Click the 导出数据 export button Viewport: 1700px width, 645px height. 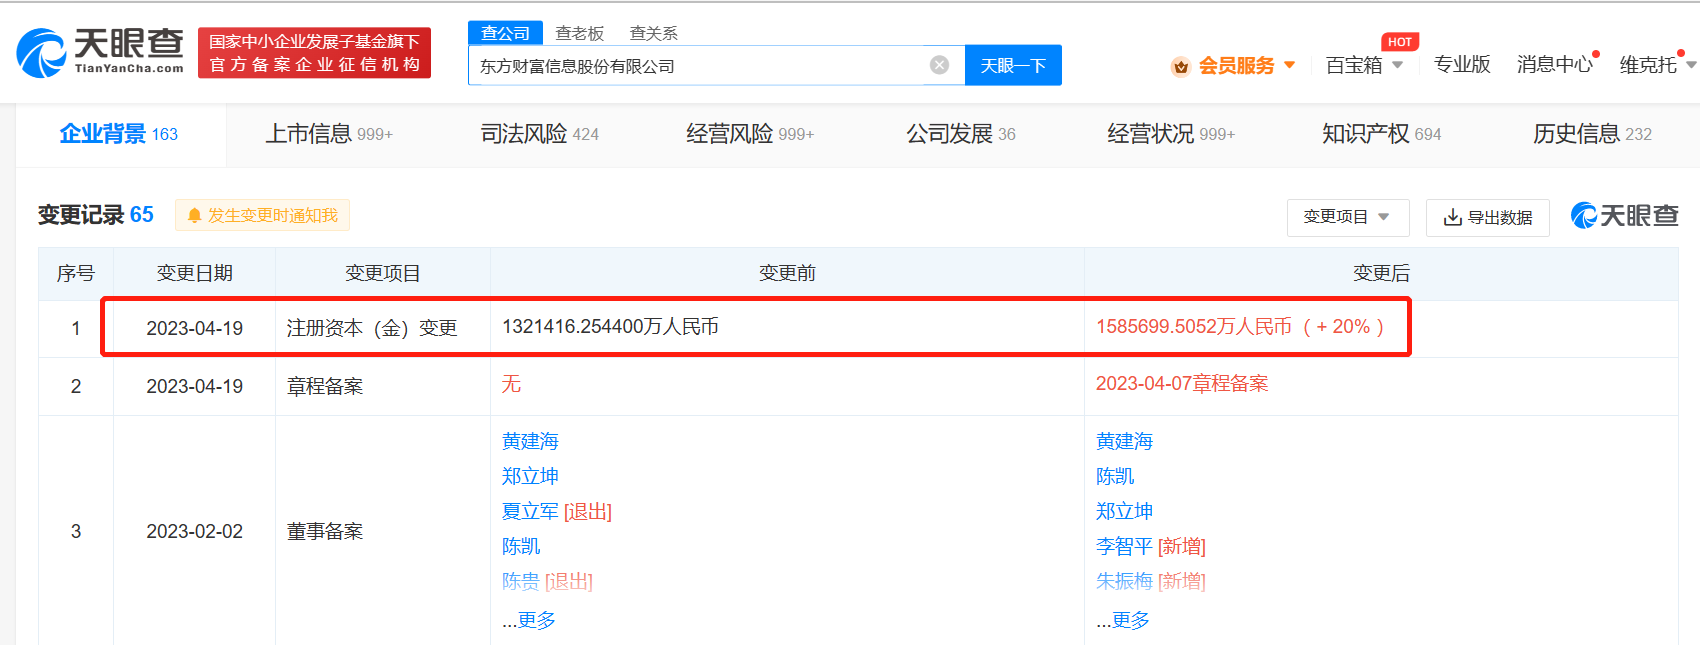tap(1488, 217)
